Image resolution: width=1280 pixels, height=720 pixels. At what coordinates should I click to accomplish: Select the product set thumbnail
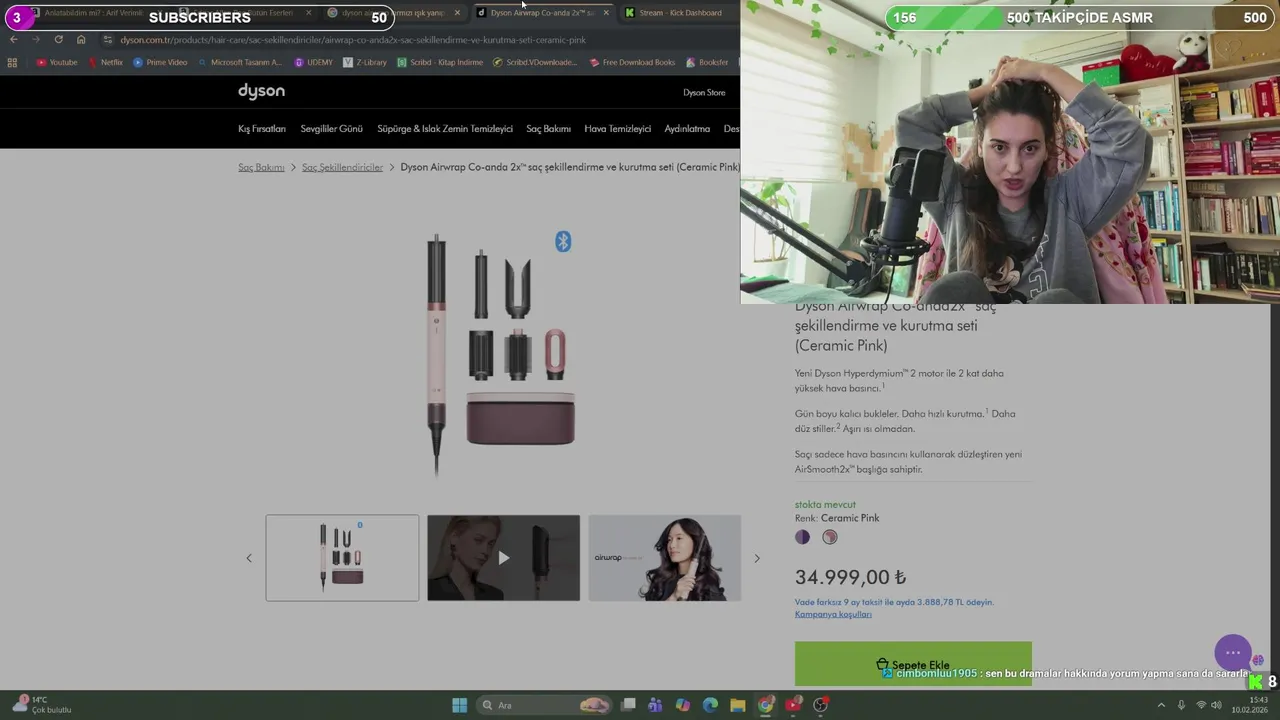(x=342, y=558)
